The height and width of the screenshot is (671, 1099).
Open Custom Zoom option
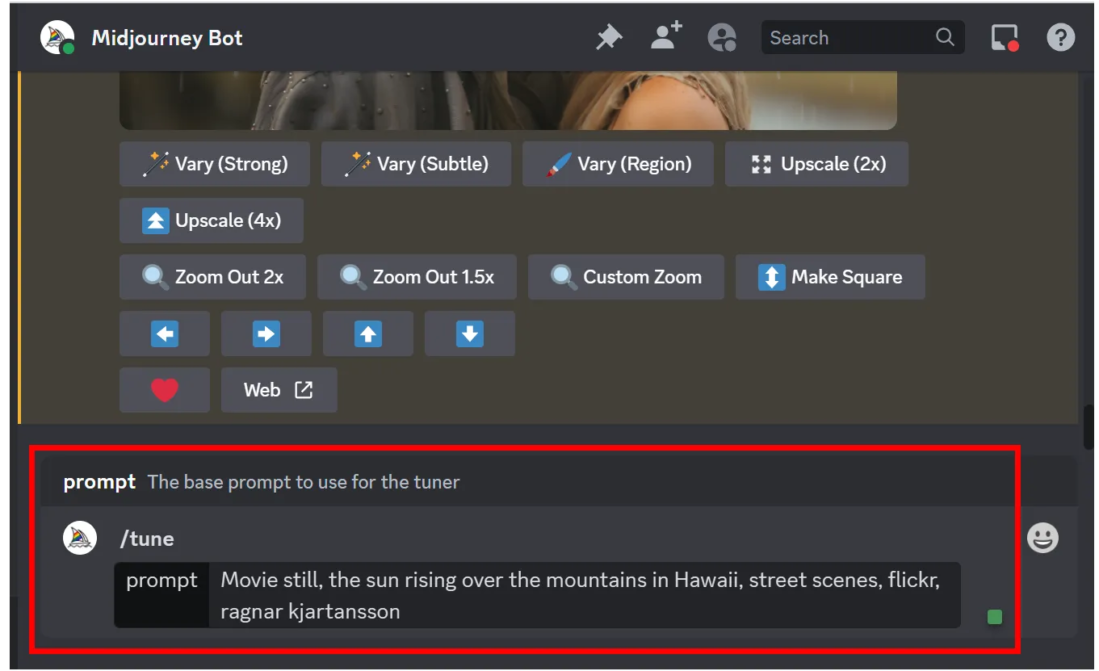click(x=626, y=277)
